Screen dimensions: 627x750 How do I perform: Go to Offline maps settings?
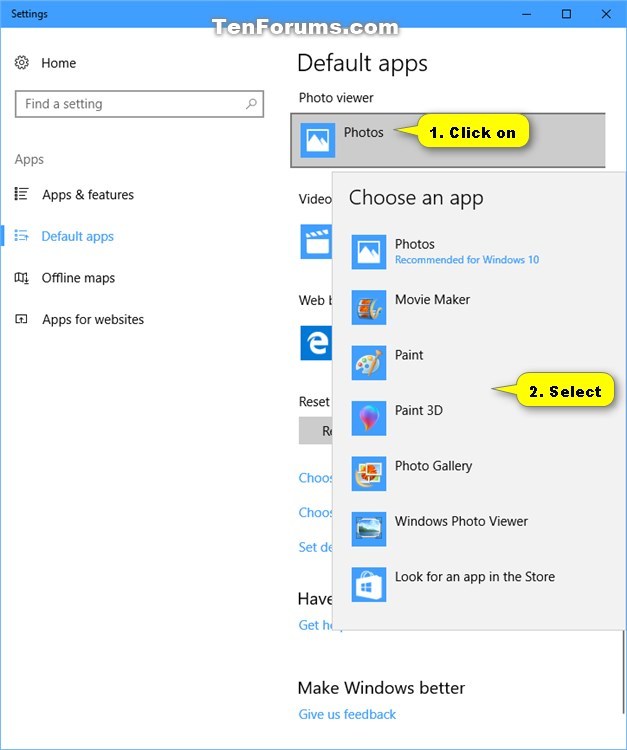tap(78, 278)
